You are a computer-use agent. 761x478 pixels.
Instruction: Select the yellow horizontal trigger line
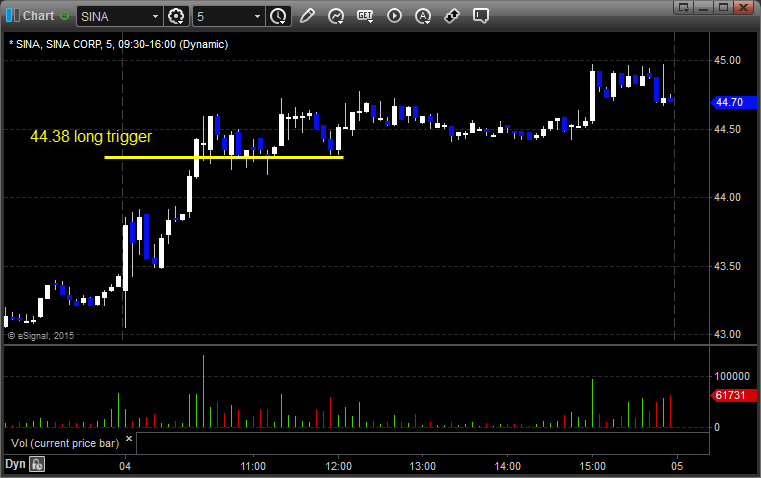224,157
